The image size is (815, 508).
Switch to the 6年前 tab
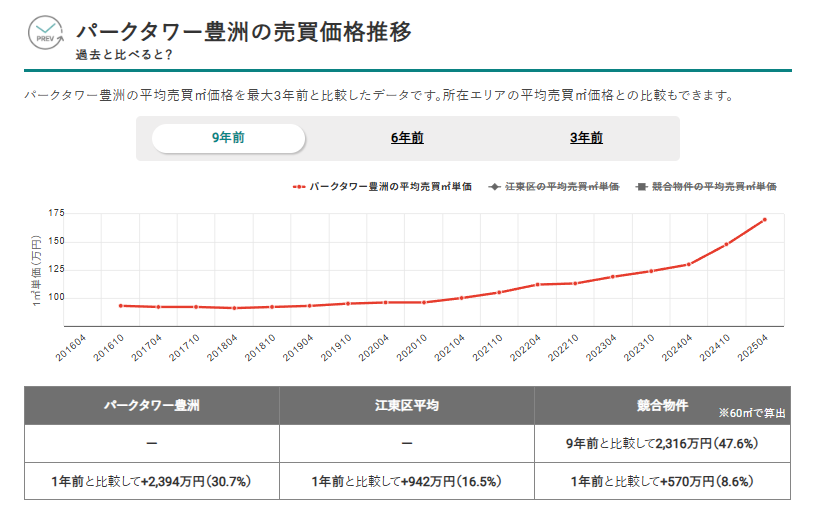[407, 138]
